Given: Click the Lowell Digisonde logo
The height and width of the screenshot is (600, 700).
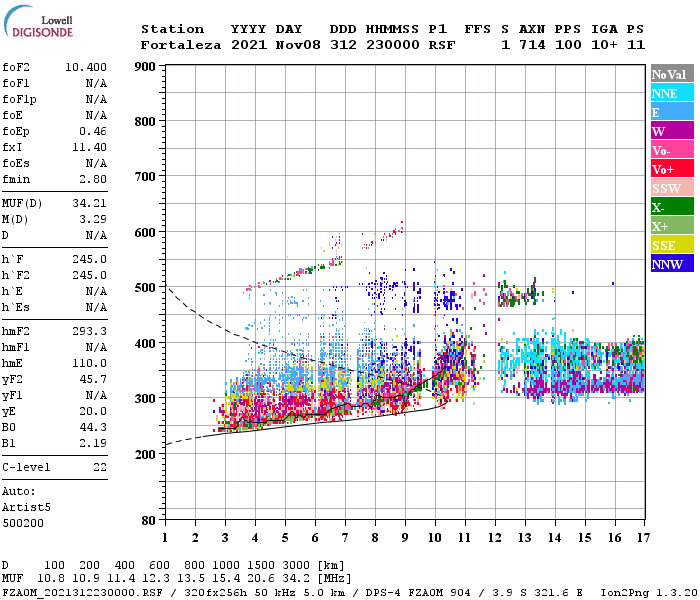Looking at the screenshot, I should (38, 21).
